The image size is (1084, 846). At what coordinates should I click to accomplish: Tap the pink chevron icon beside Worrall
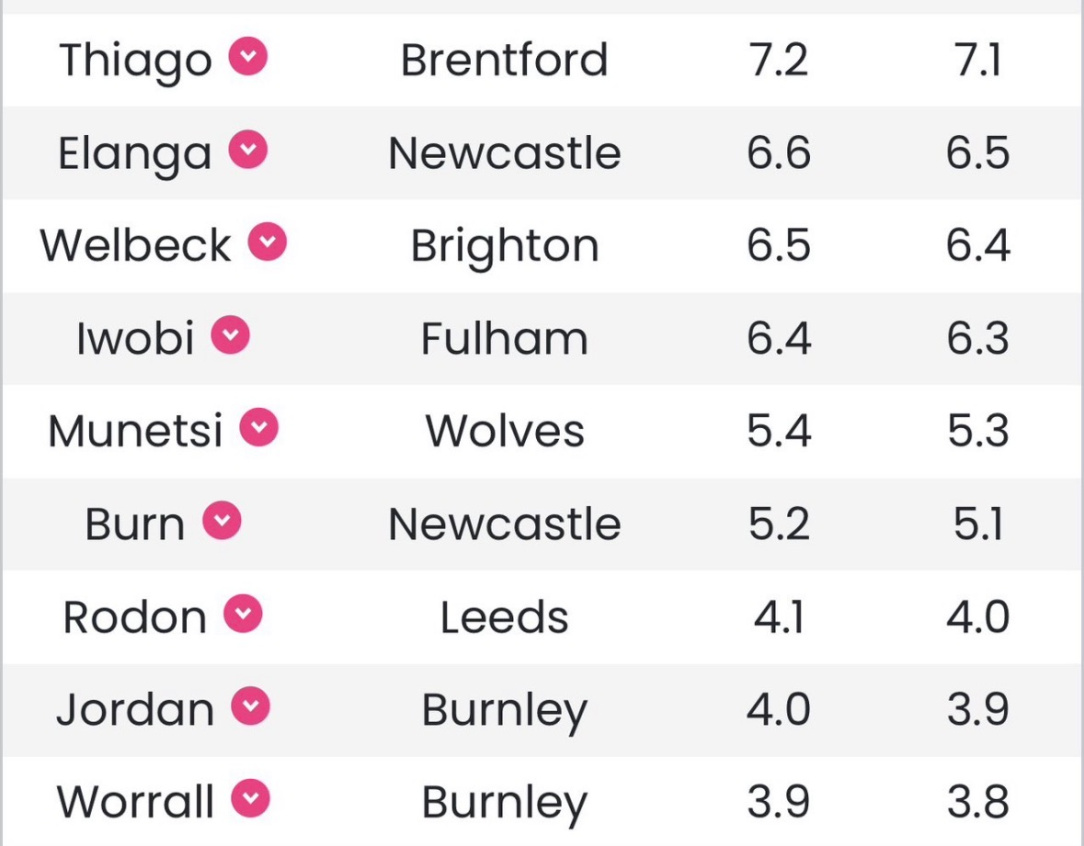pos(251,799)
